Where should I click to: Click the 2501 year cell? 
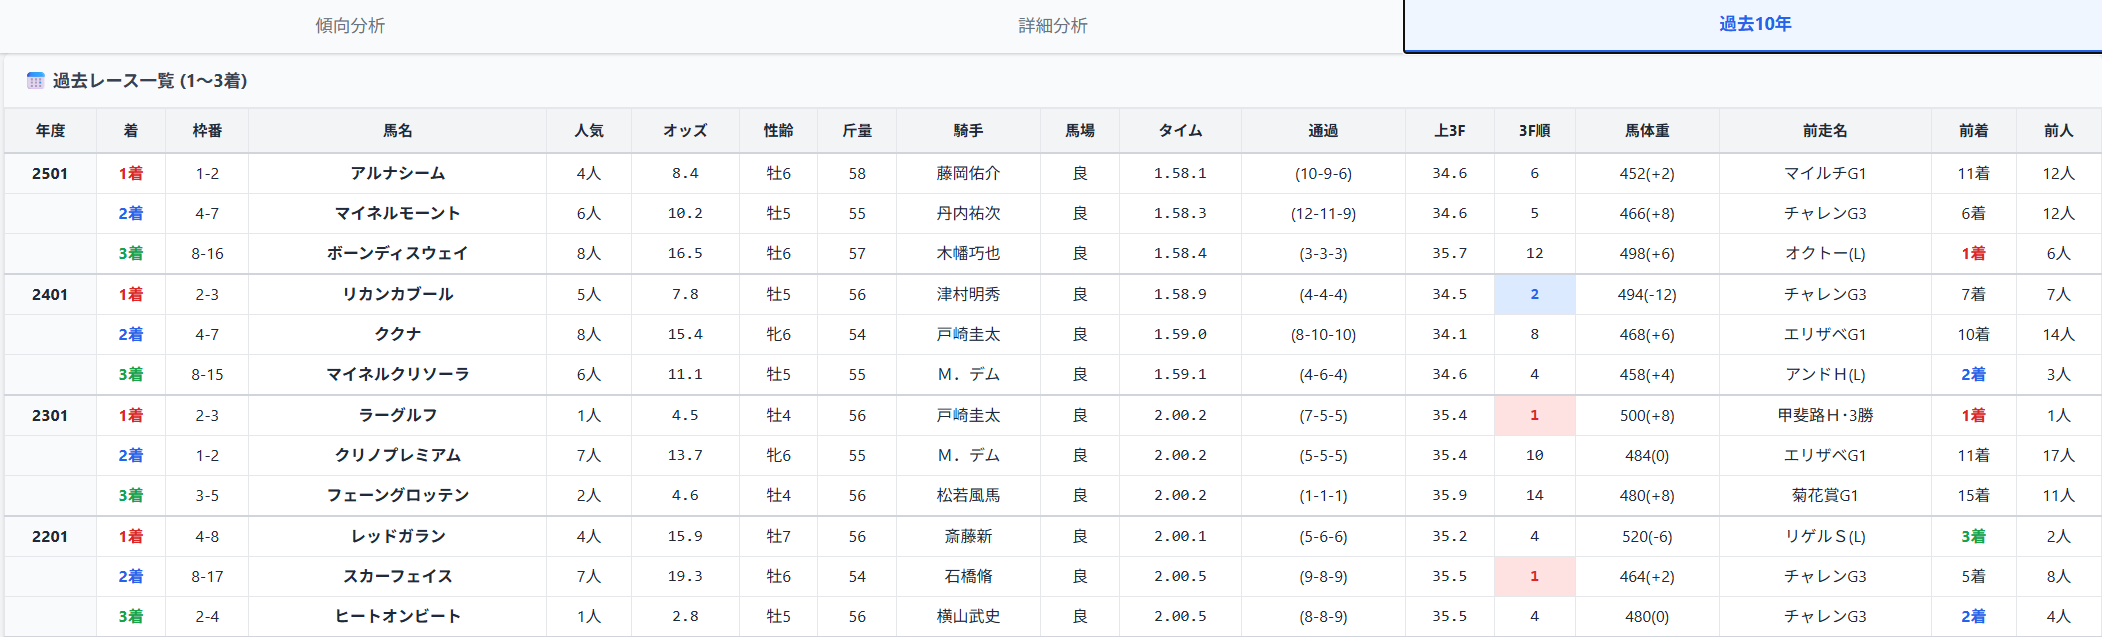pyautogui.click(x=50, y=174)
